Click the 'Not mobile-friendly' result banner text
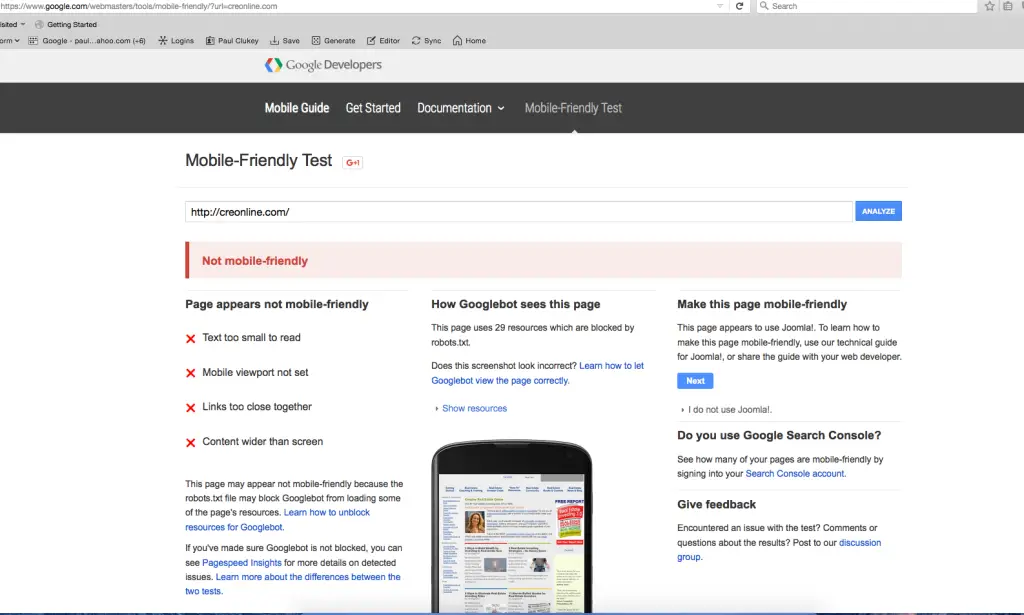Image resolution: width=1024 pixels, height=615 pixels. [x=255, y=260]
